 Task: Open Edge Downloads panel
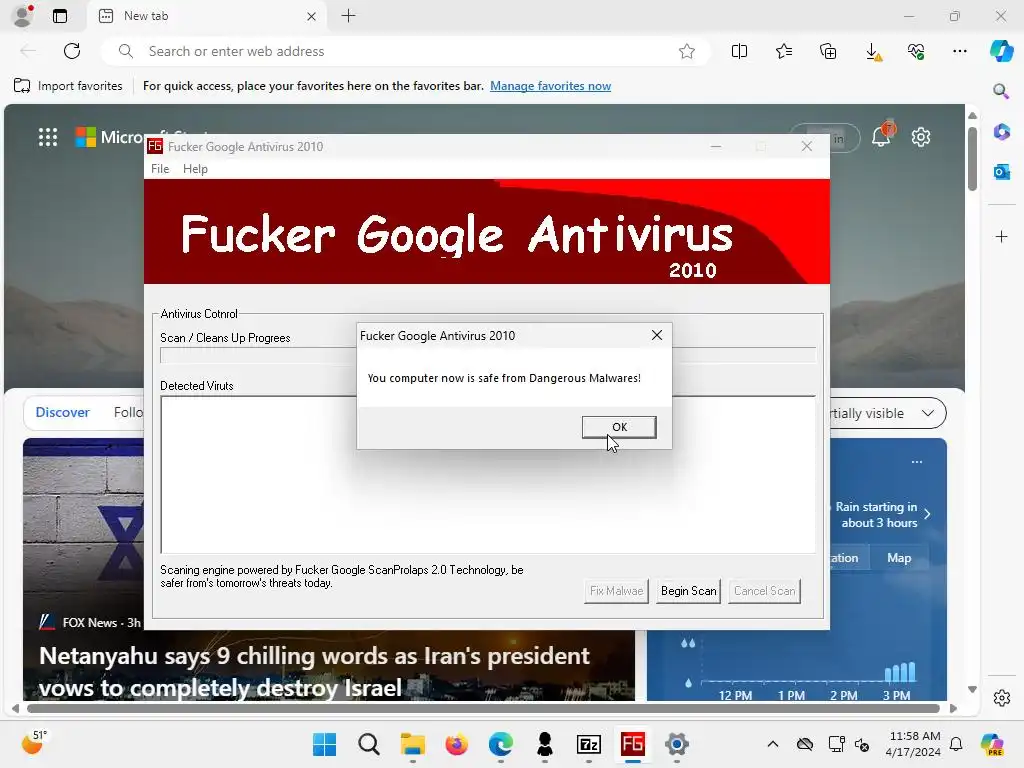click(x=872, y=51)
